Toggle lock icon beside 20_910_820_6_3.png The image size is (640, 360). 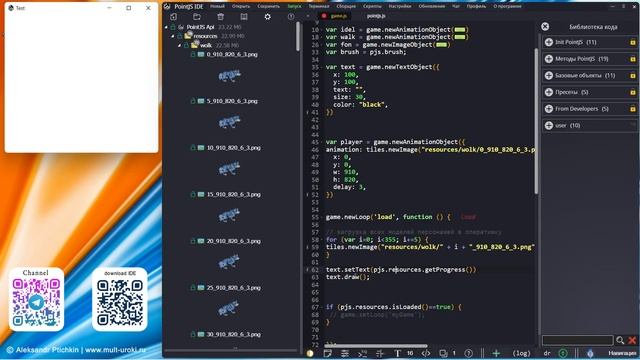pyautogui.click(x=193, y=241)
